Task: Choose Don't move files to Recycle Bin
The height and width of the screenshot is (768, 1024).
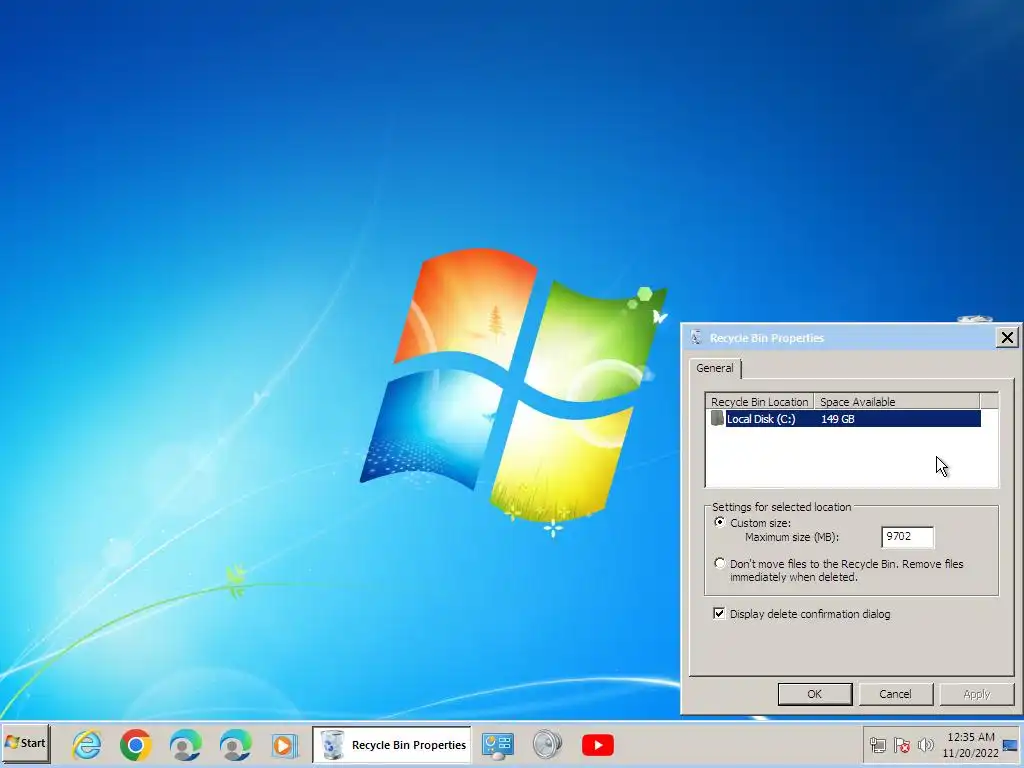Action: (x=720, y=563)
